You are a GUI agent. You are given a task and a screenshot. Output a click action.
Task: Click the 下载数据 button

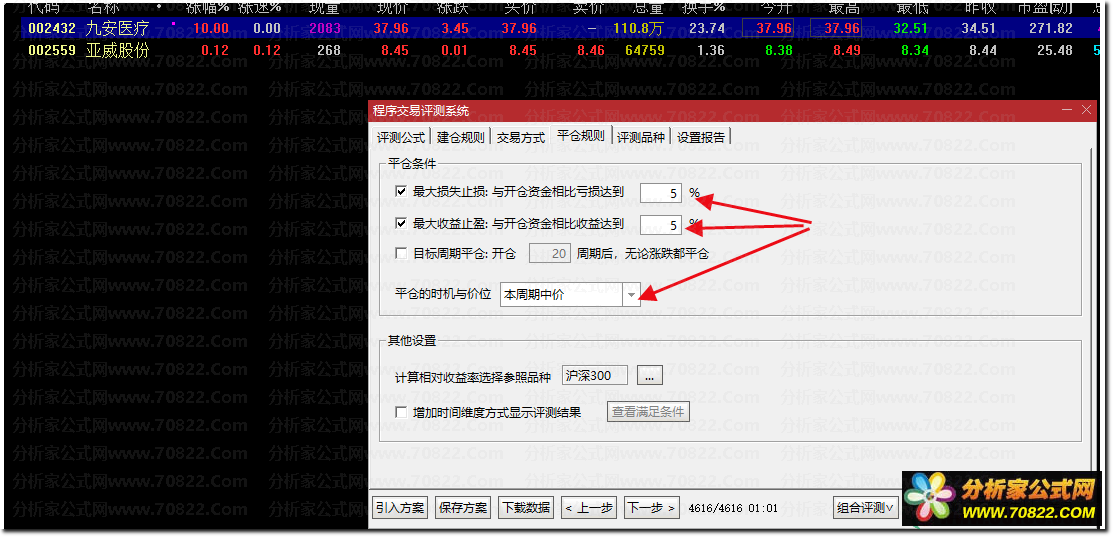pos(526,508)
